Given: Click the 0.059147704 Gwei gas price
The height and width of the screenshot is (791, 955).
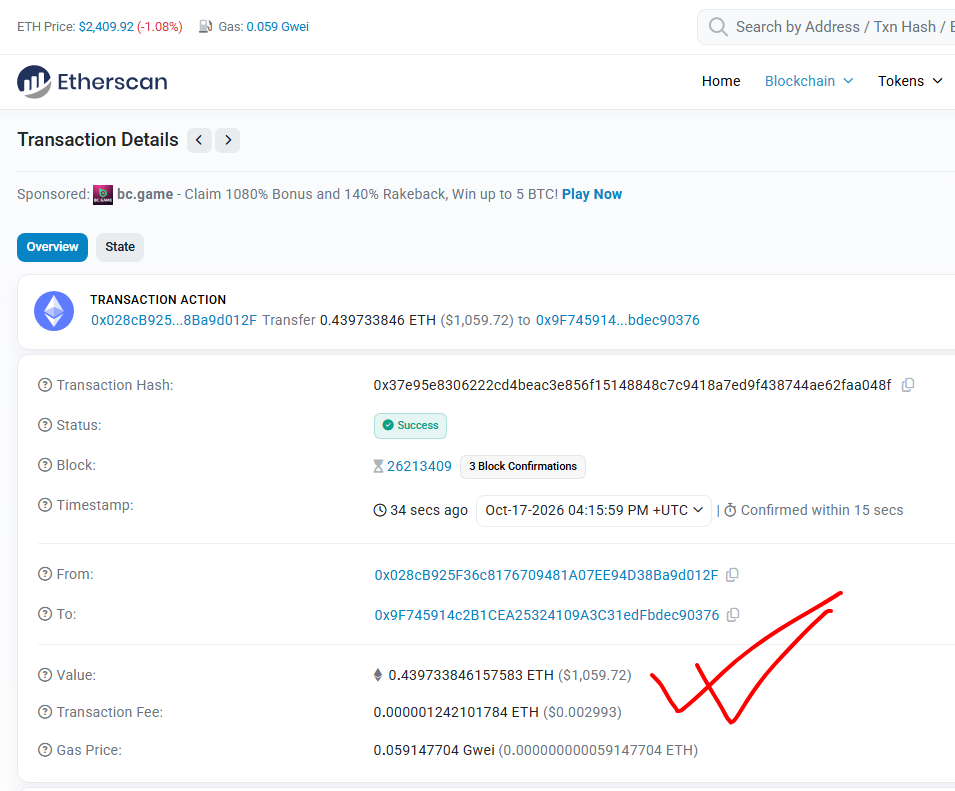Looking at the screenshot, I should 434,750.
